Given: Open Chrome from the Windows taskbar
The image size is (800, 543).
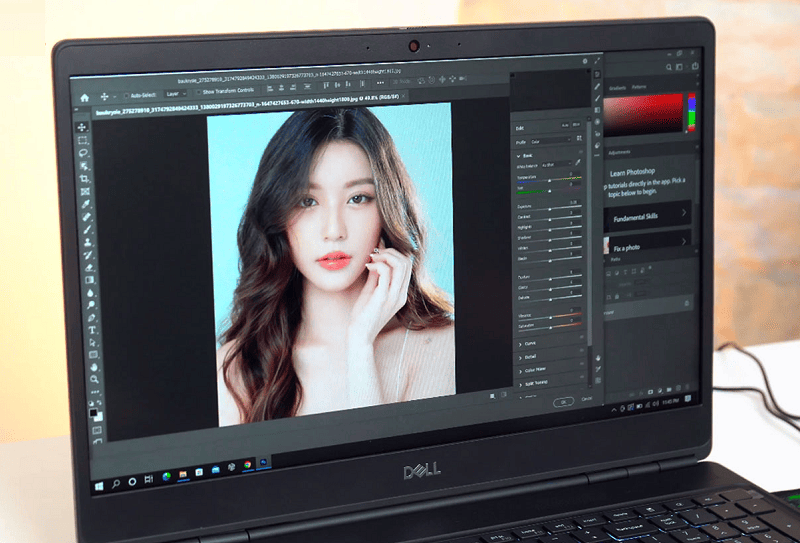Looking at the screenshot, I should 247,465.
